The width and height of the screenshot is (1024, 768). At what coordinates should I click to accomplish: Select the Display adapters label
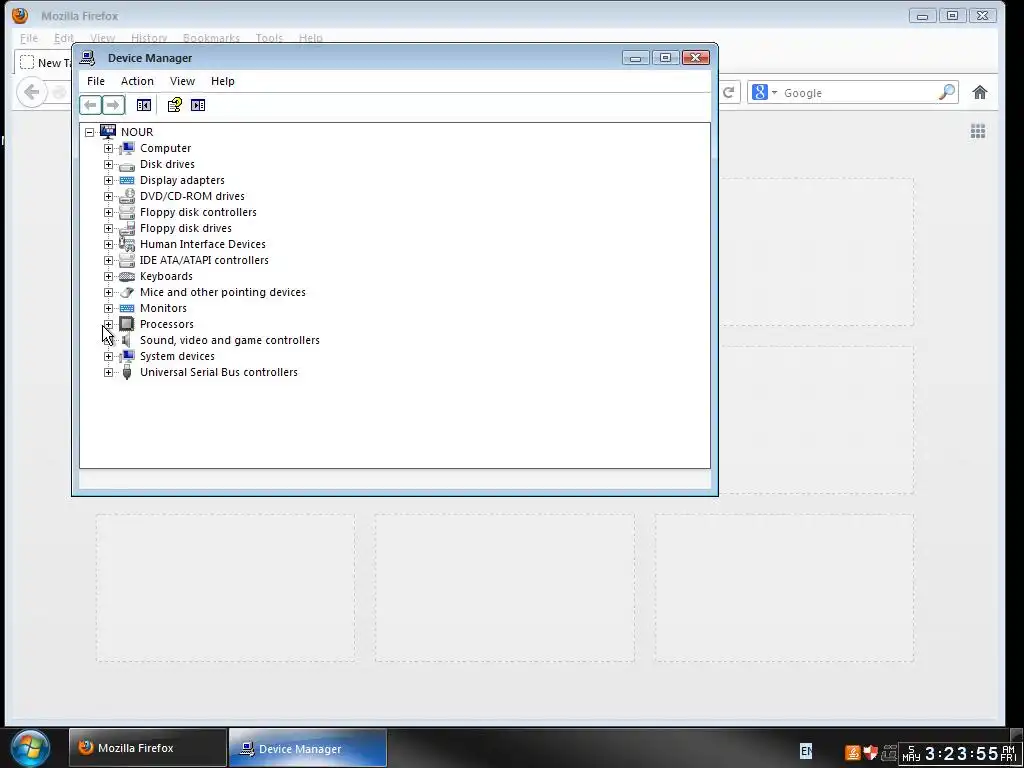click(x=182, y=180)
